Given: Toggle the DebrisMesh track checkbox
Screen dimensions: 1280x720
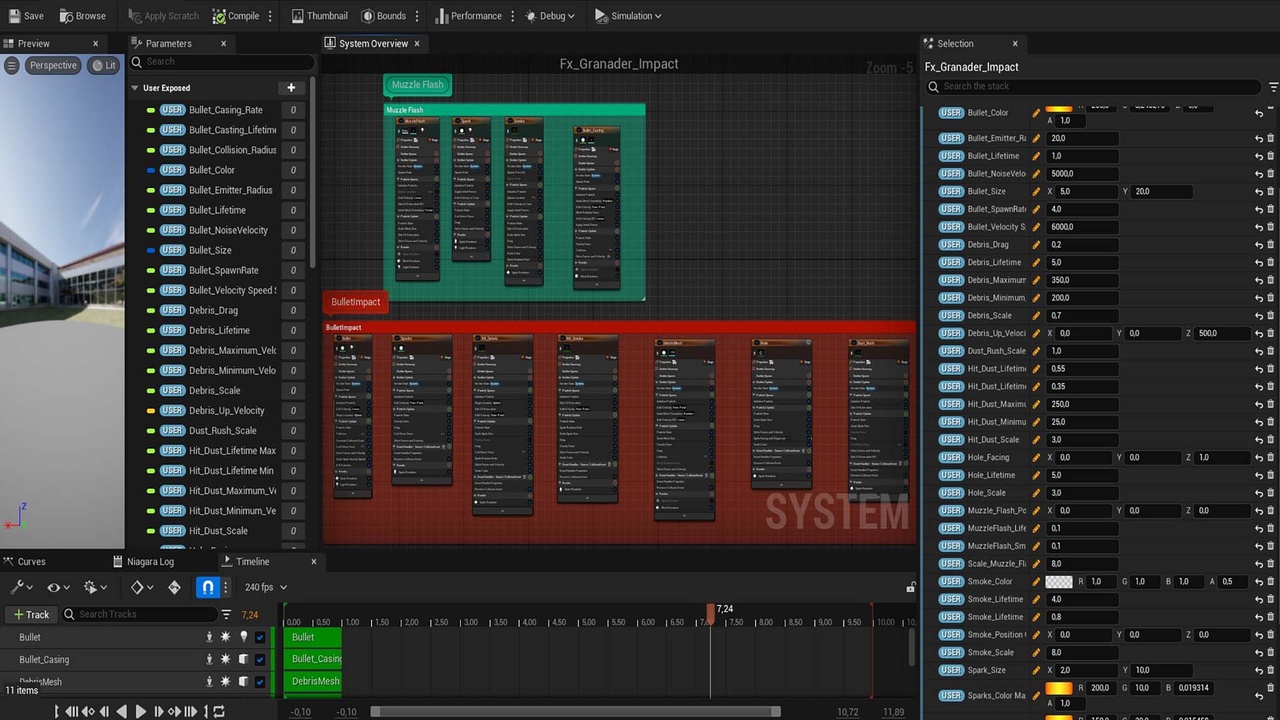Looking at the screenshot, I should [x=260, y=681].
